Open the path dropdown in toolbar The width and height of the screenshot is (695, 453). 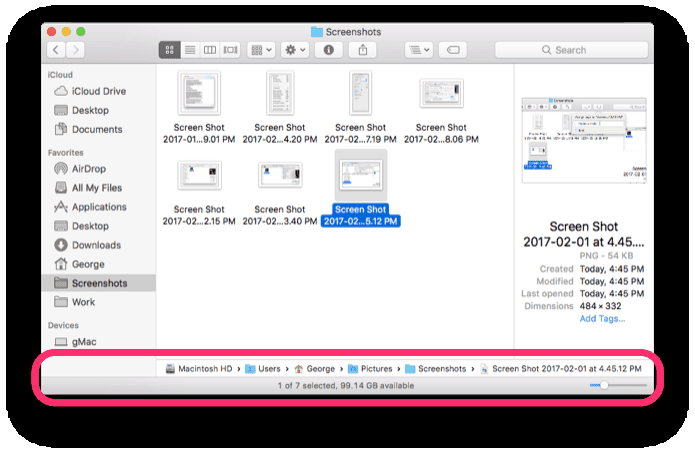tap(419, 50)
